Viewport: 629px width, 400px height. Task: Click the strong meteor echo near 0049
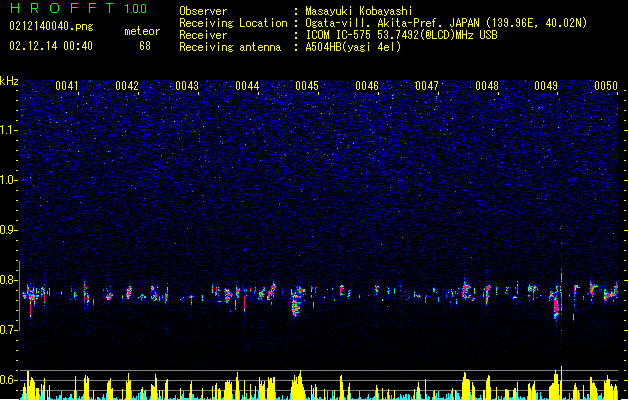[x=557, y=305]
